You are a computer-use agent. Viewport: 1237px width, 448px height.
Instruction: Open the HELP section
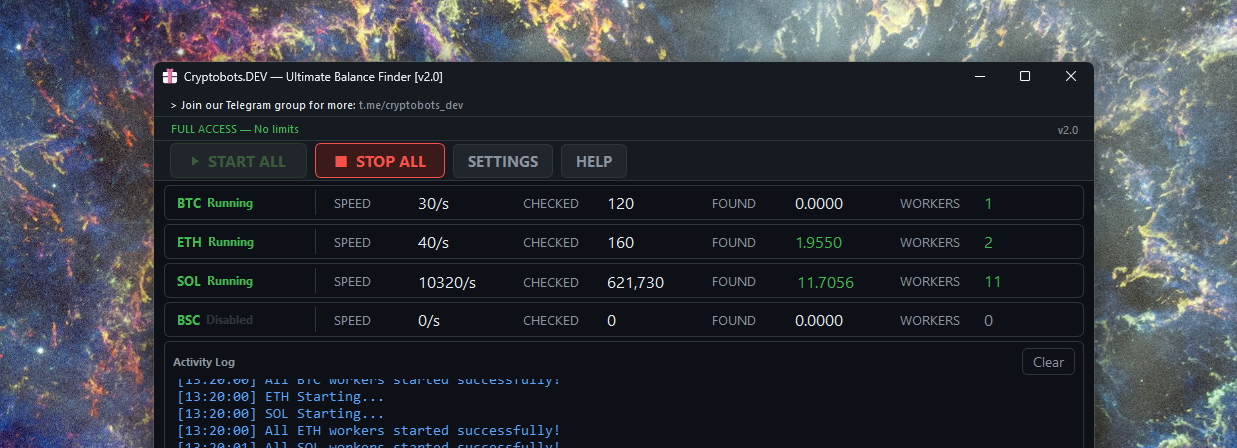pos(594,161)
